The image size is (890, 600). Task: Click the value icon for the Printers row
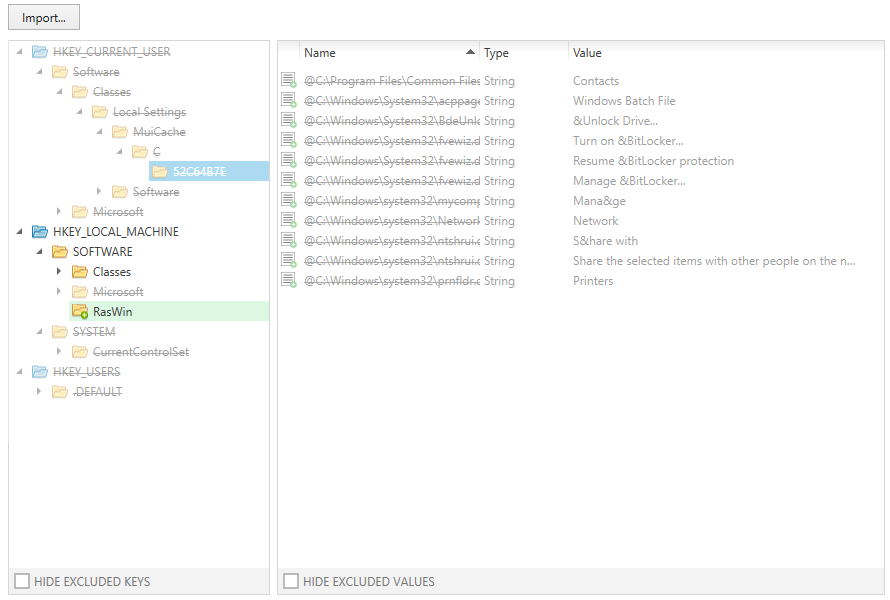[289, 281]
